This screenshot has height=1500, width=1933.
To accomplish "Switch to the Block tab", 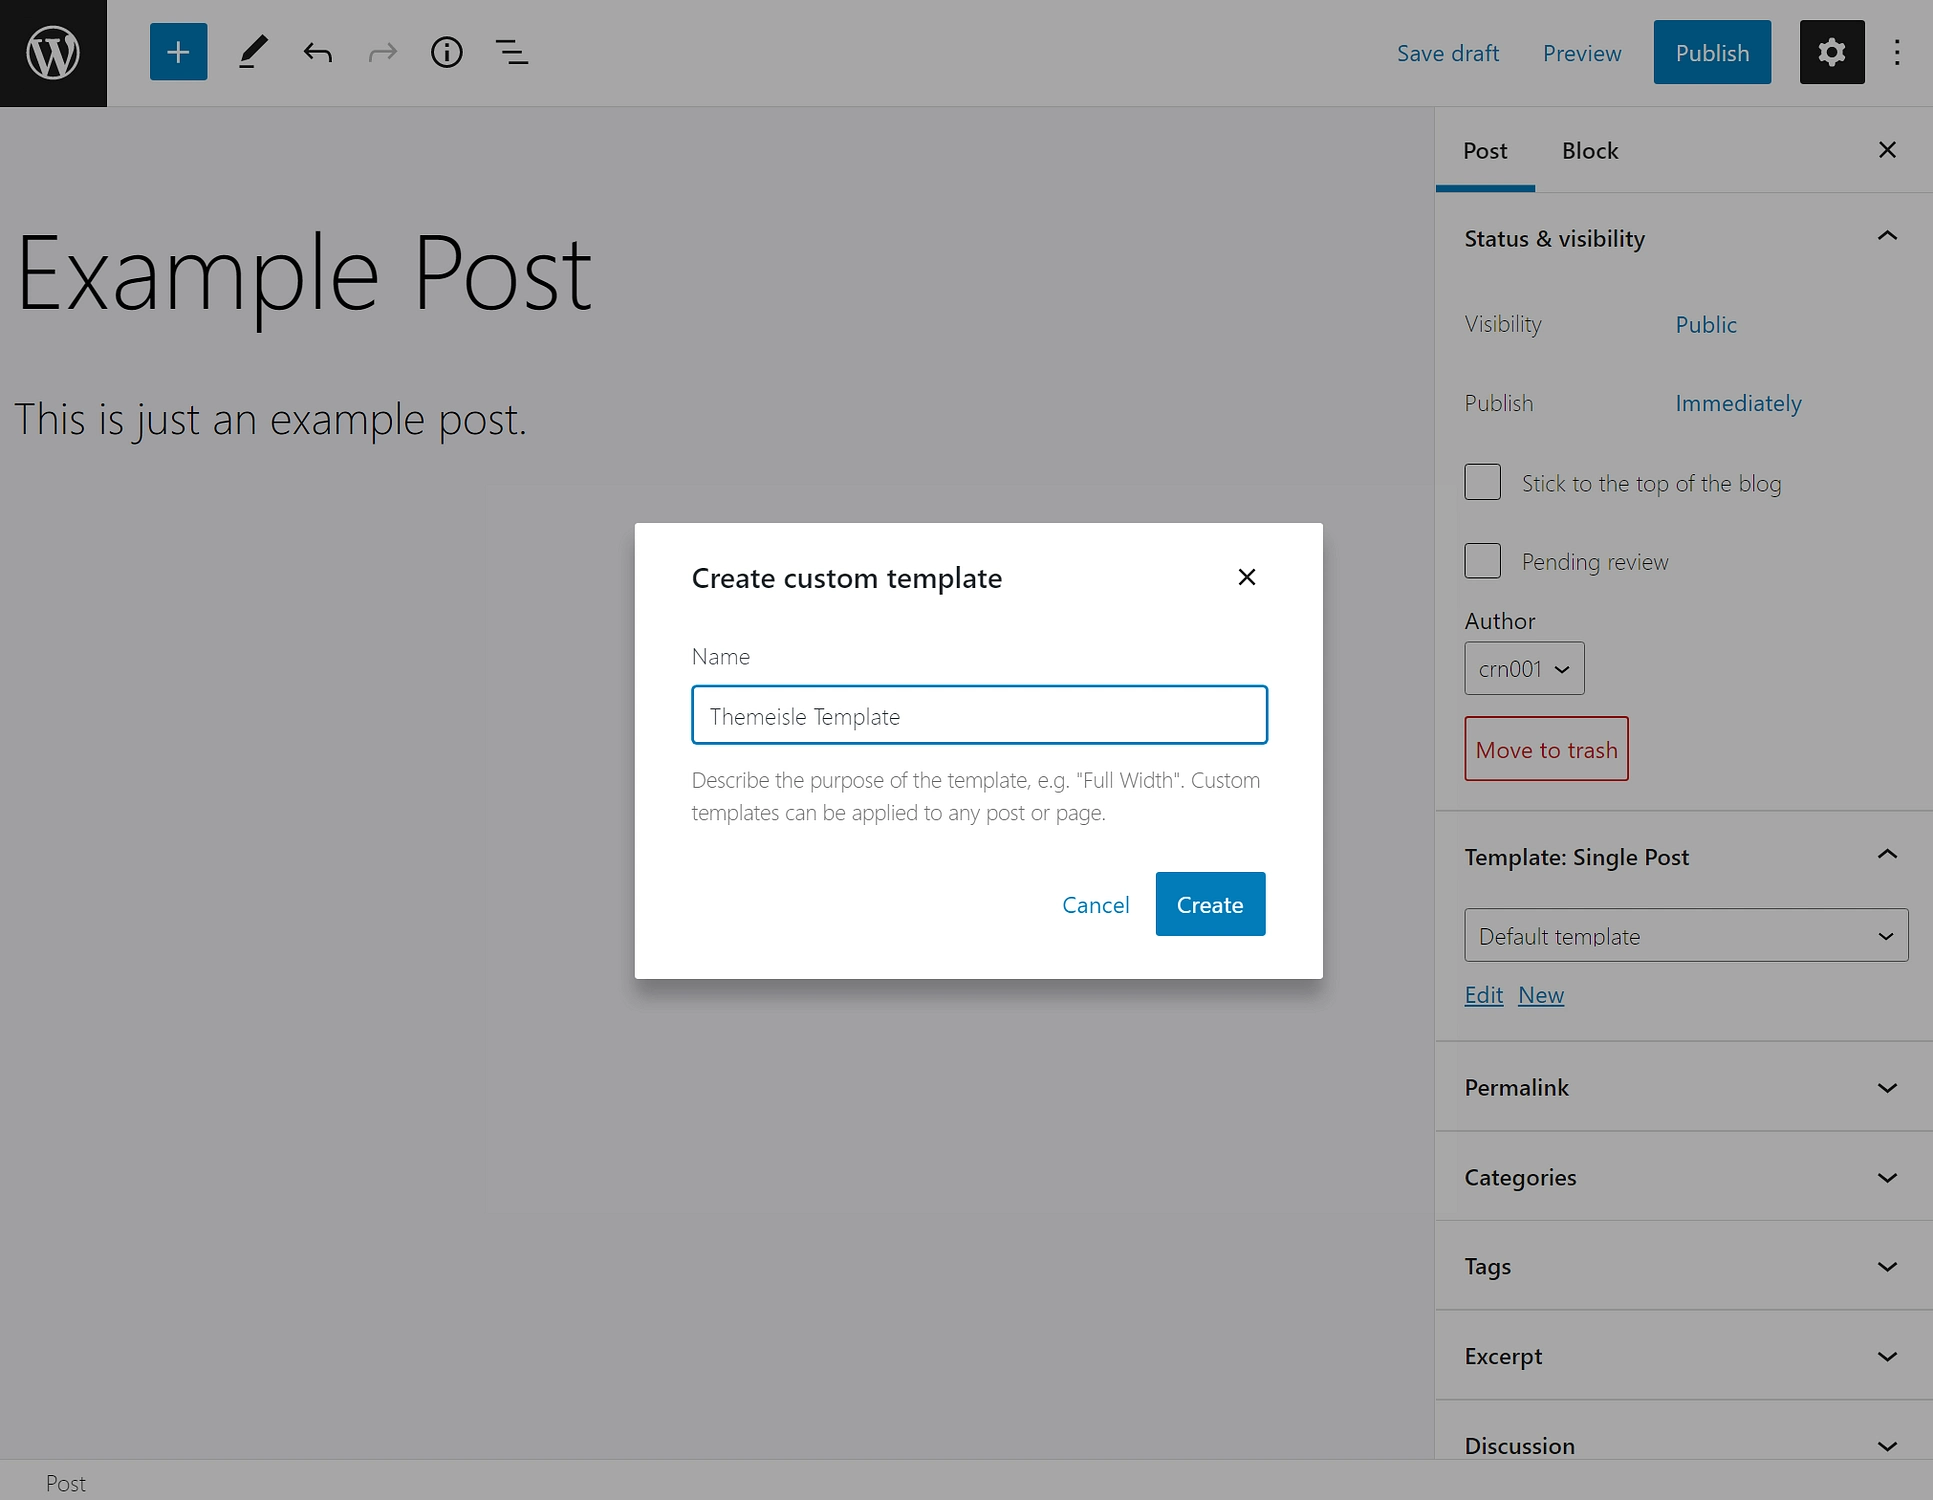I will (x=1591, y=149).
